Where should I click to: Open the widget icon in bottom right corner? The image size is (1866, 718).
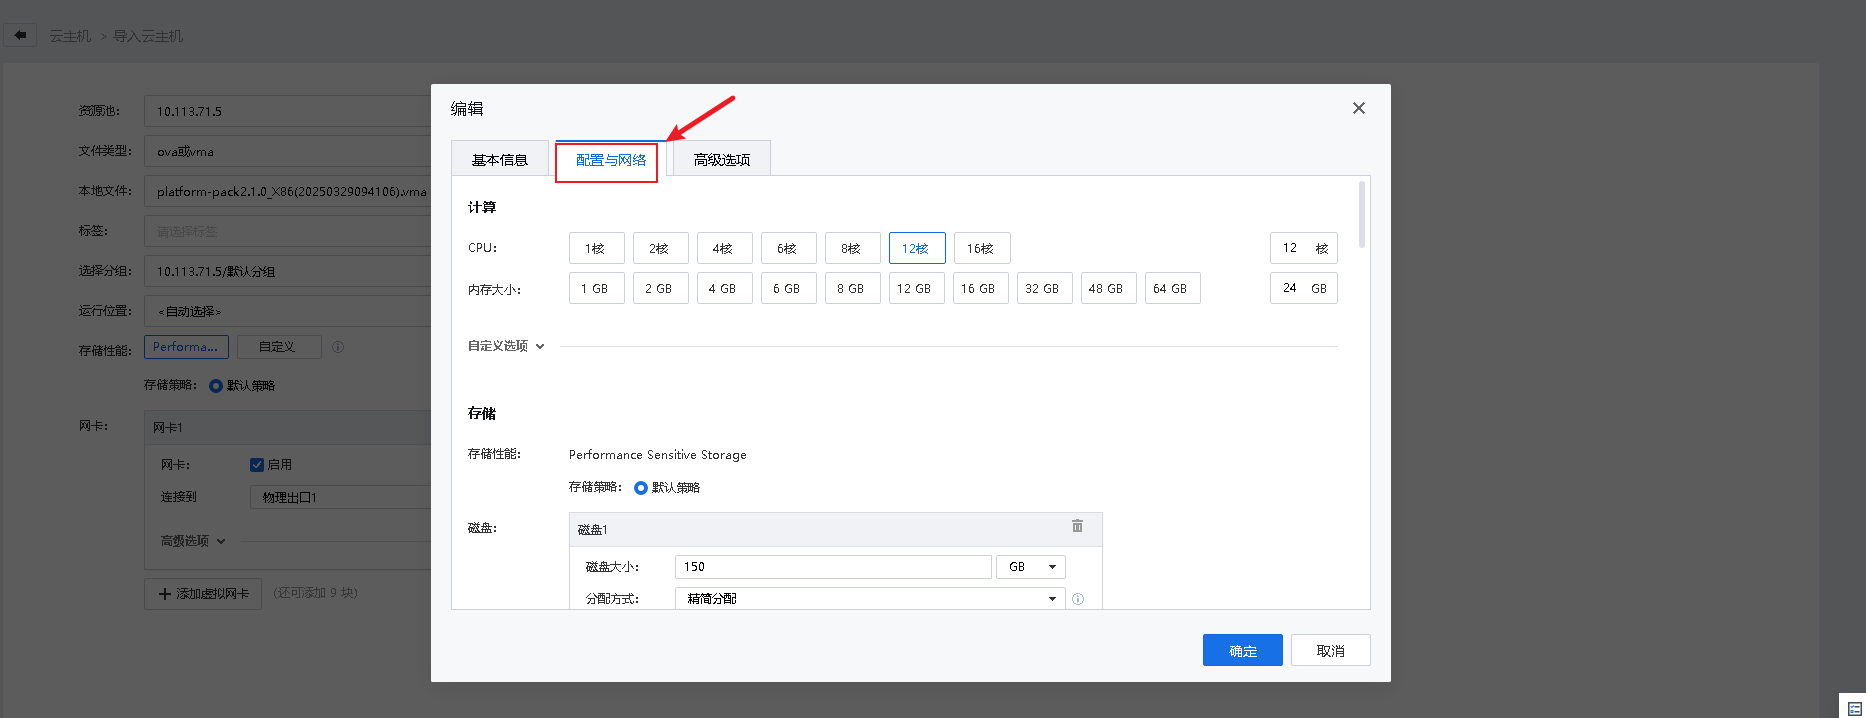[1854, 708]
